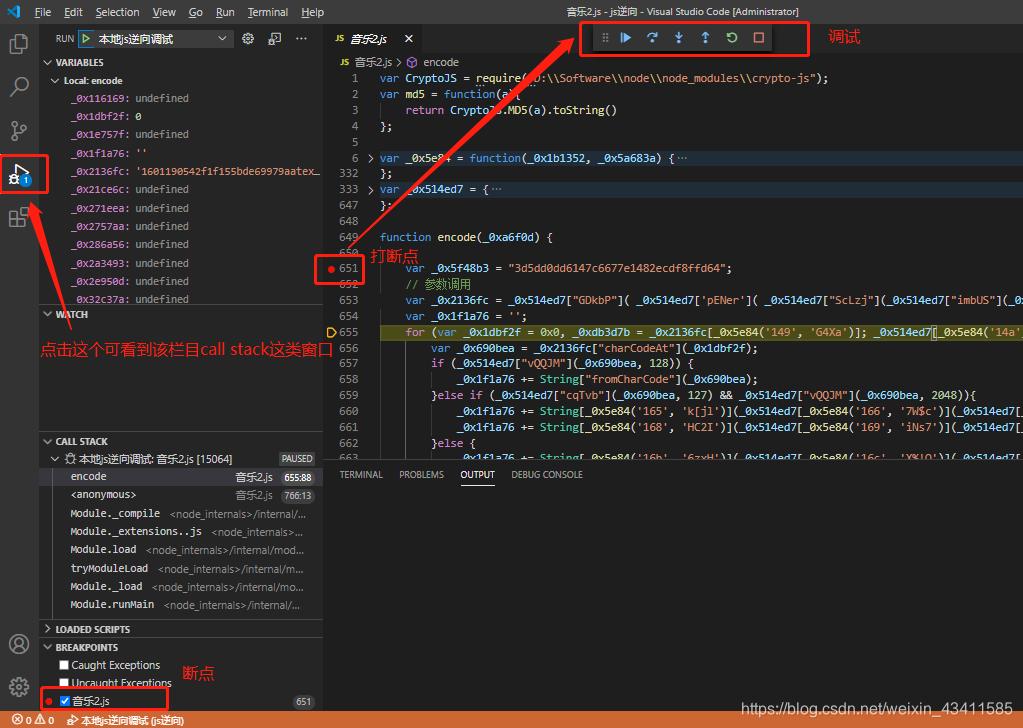Open launch.json via gear icon

[x=248, y=39]
